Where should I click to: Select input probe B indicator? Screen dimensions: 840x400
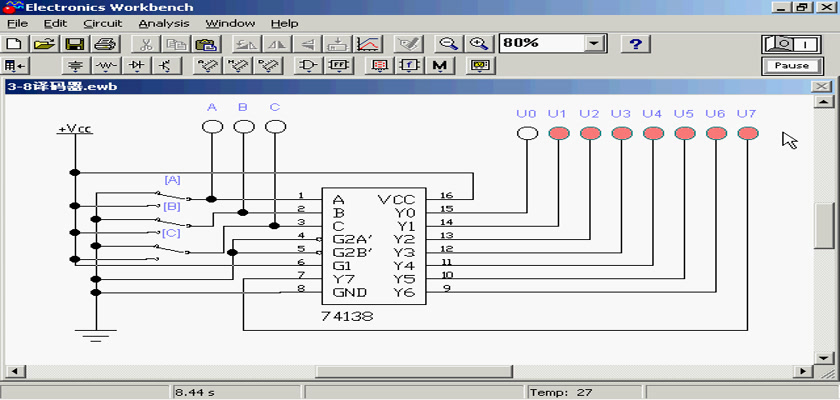(x=244, y=127)
